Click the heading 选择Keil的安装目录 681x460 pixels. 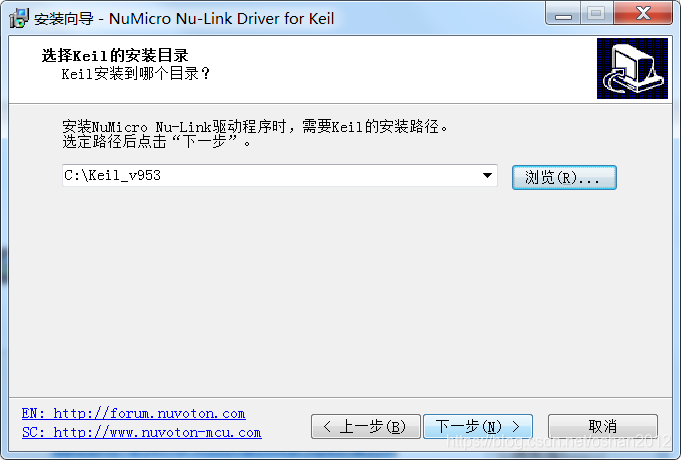(115, 56)
